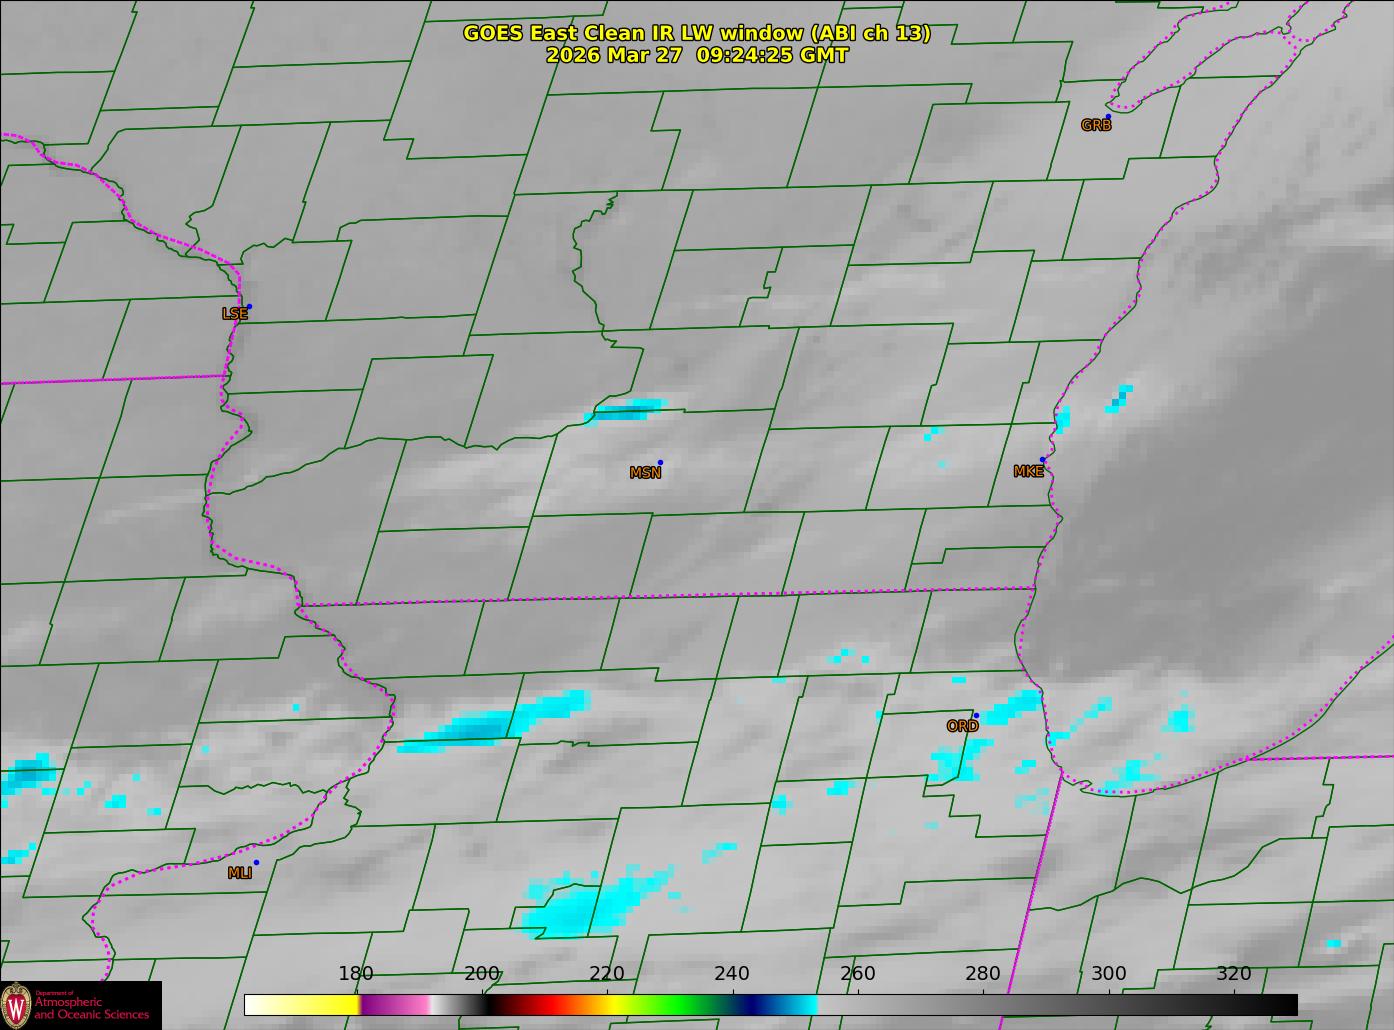1394x1030 pixels.
Task: Click the 300 colorbar tick label
Action: pos(1109,974)
